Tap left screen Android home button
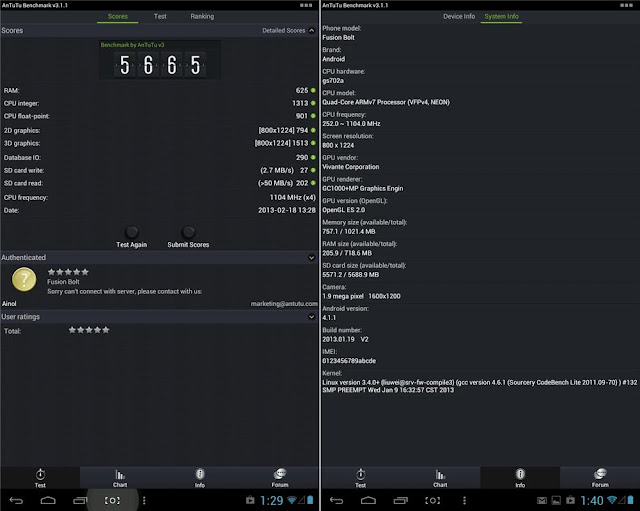Image resolution: width=640 pixels, height=511 pixels. point(48,500)
